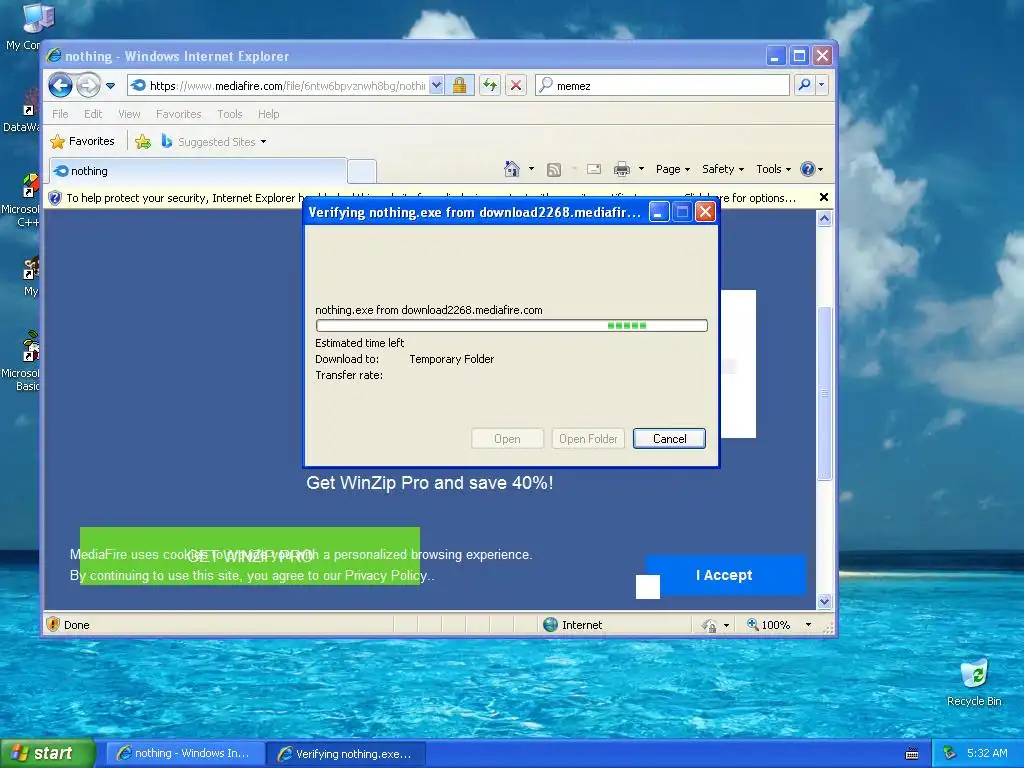
Task: Click the Open button in download dialog
Action: [x=507, y=439]
